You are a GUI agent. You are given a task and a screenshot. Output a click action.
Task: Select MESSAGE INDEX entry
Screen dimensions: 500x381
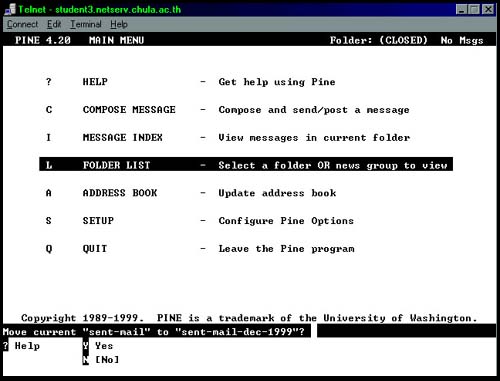click(122, 137)
